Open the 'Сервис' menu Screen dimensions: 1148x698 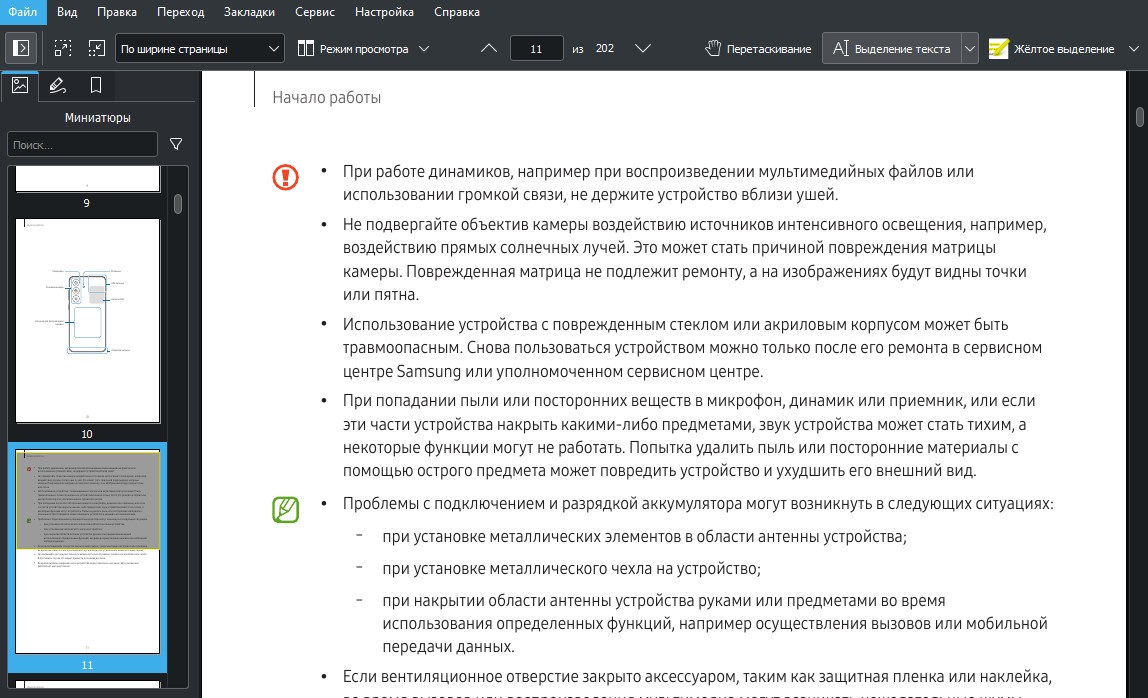click(x=315, y=12)
